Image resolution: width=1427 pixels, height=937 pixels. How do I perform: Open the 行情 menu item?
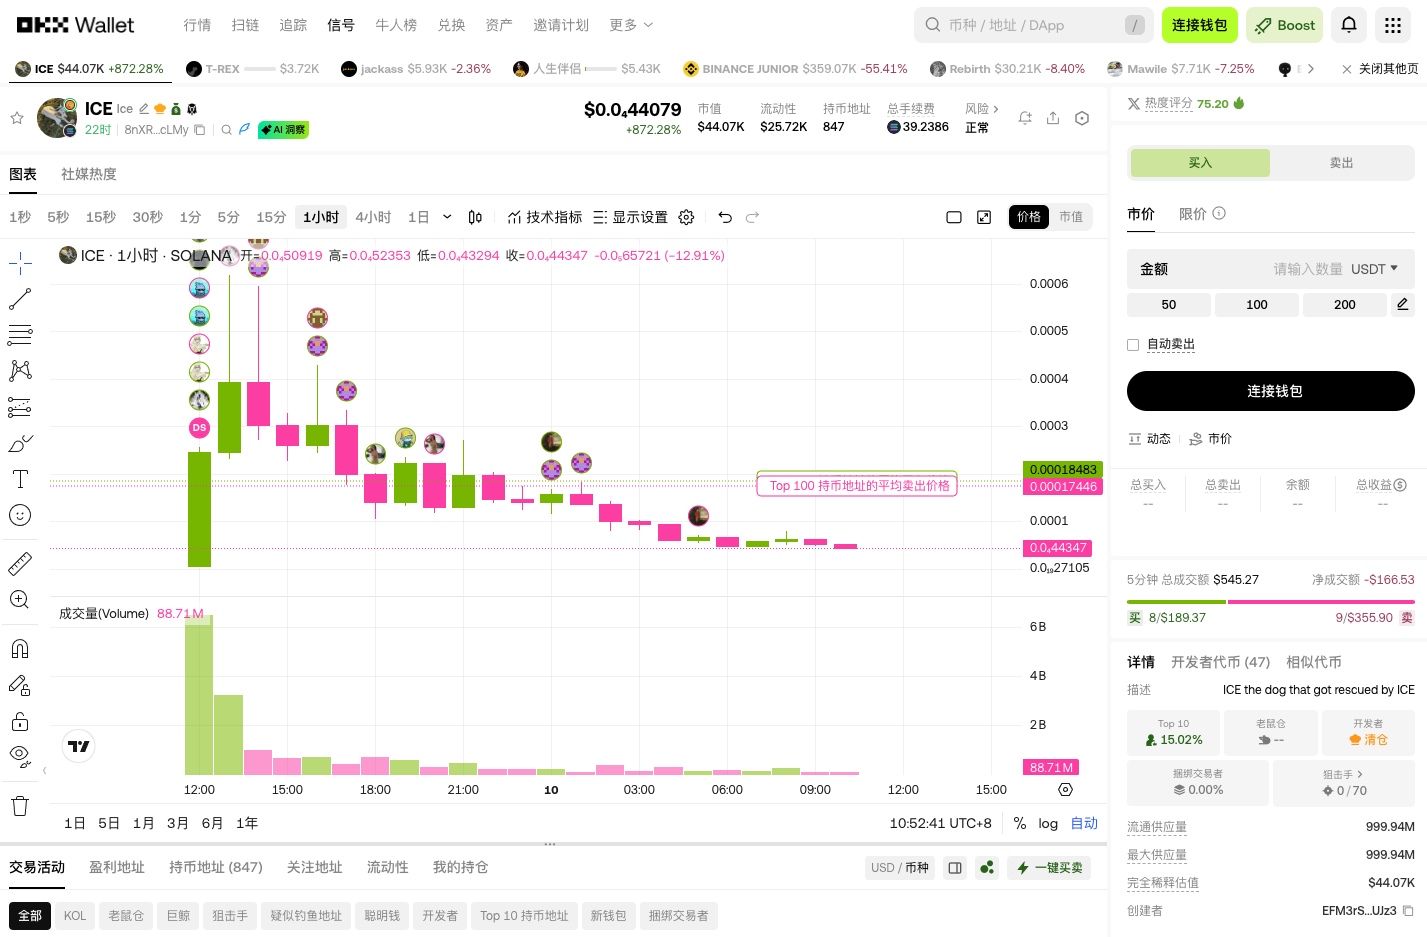tap(197, 25)
